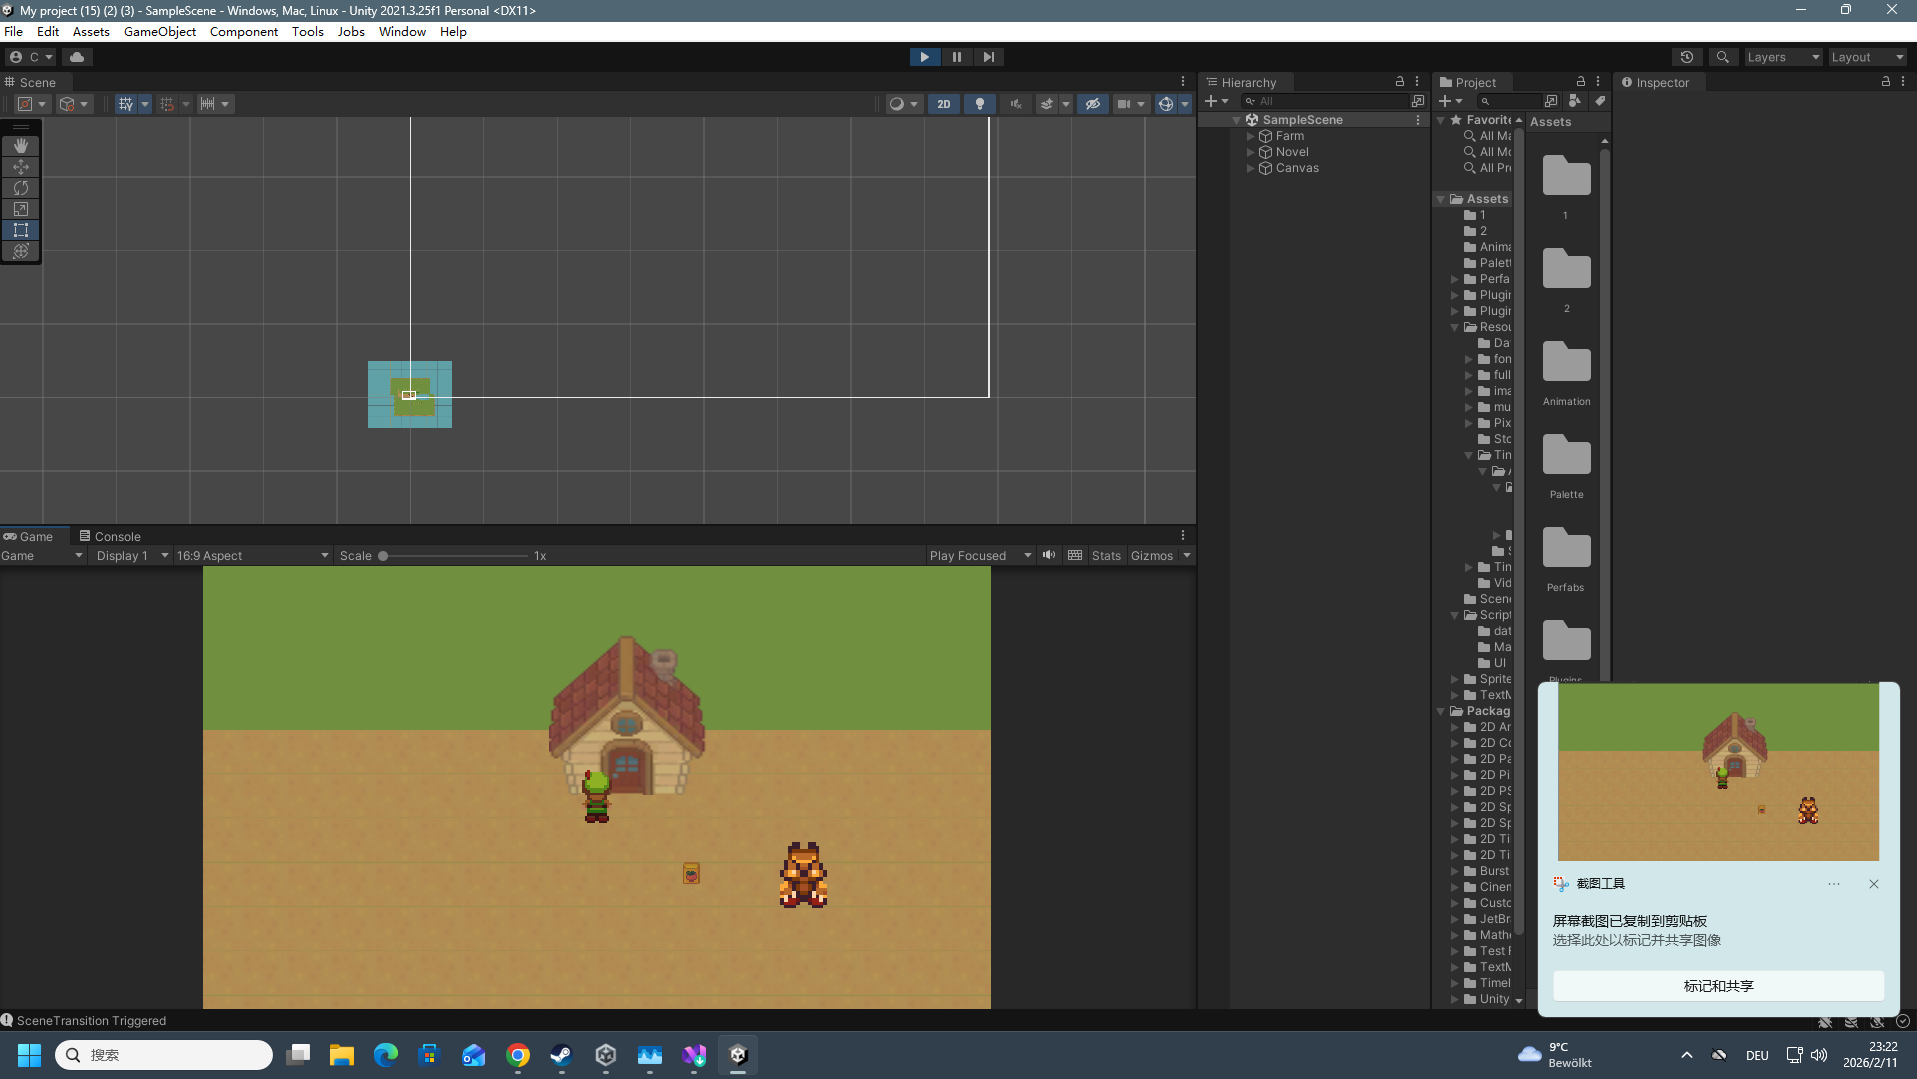Click the global search magnifier icon
Image resolution: width=1917 pixels, height=1079 pixels.
1722,57
